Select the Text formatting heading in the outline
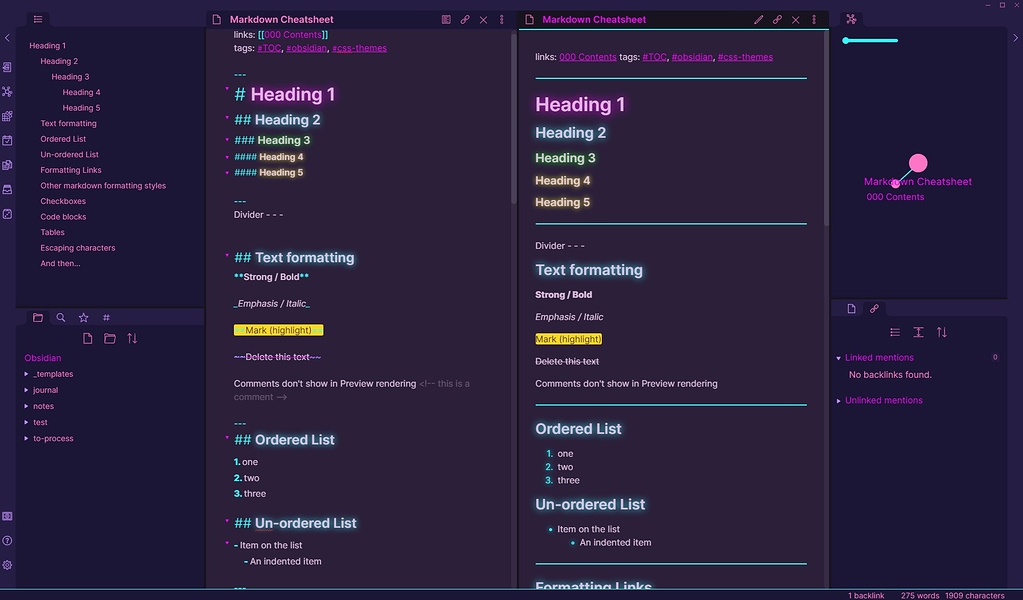 pyautogui.click(x=70, y=122)
